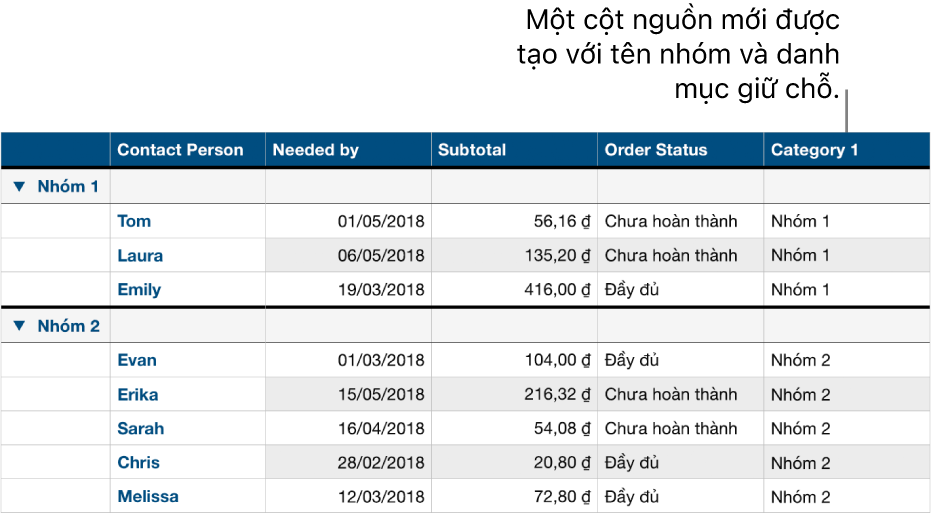Select the Needed by column header
This screenshot has height=516, width=931.
click(x=316, y=150)
